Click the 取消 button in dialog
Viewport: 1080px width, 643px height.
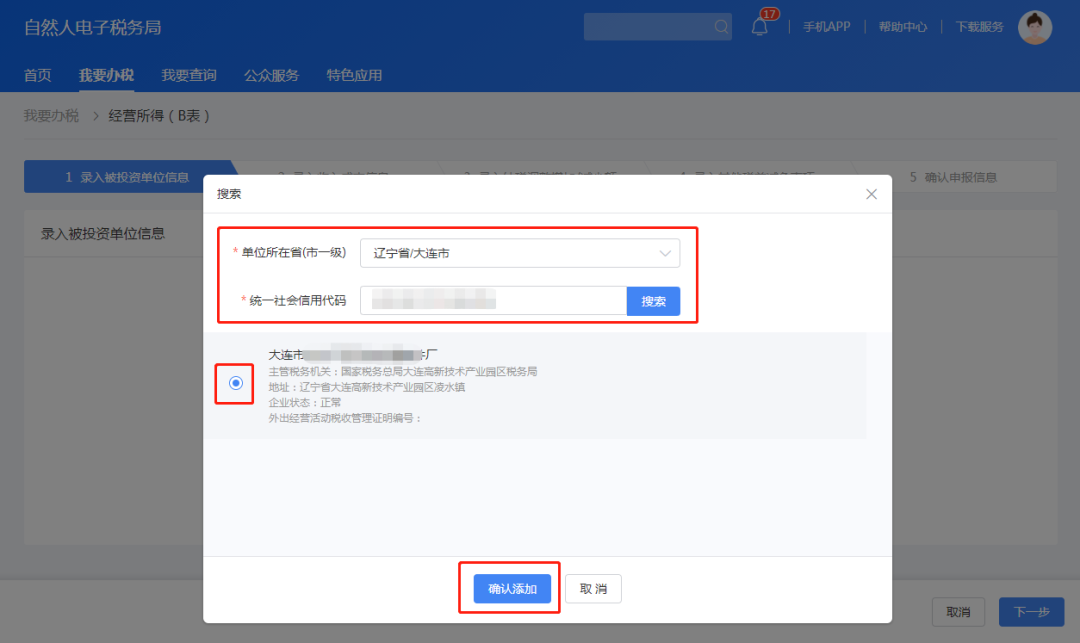(593, 589)
